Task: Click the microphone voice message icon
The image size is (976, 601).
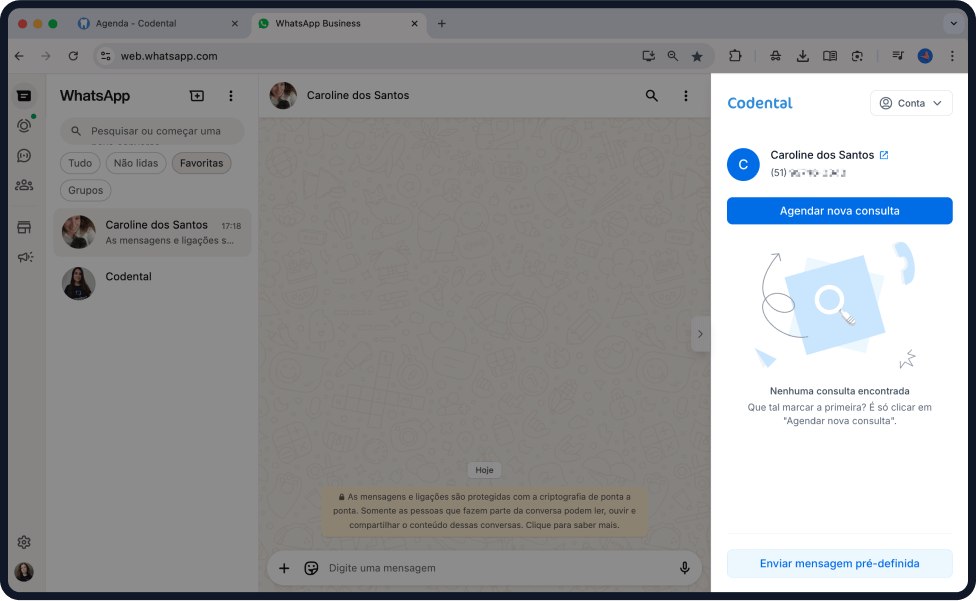Action: click(685, 568)
